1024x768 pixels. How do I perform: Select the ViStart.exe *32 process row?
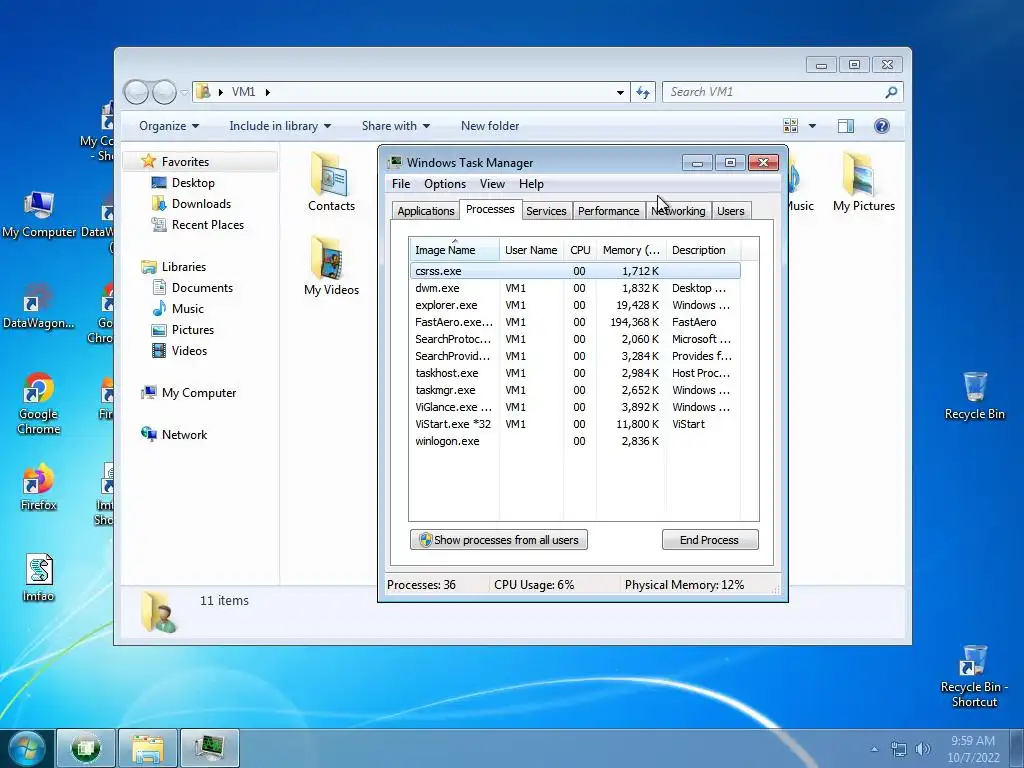[575, 424]
